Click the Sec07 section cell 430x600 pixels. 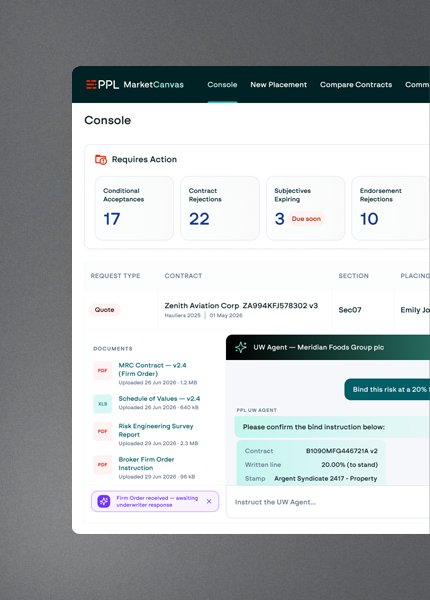(350, 310)
